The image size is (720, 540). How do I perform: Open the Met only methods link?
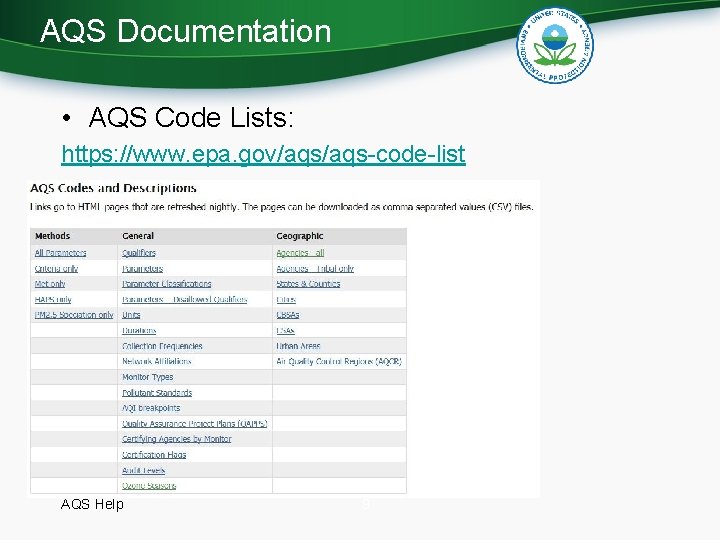[x=50, y=284]
